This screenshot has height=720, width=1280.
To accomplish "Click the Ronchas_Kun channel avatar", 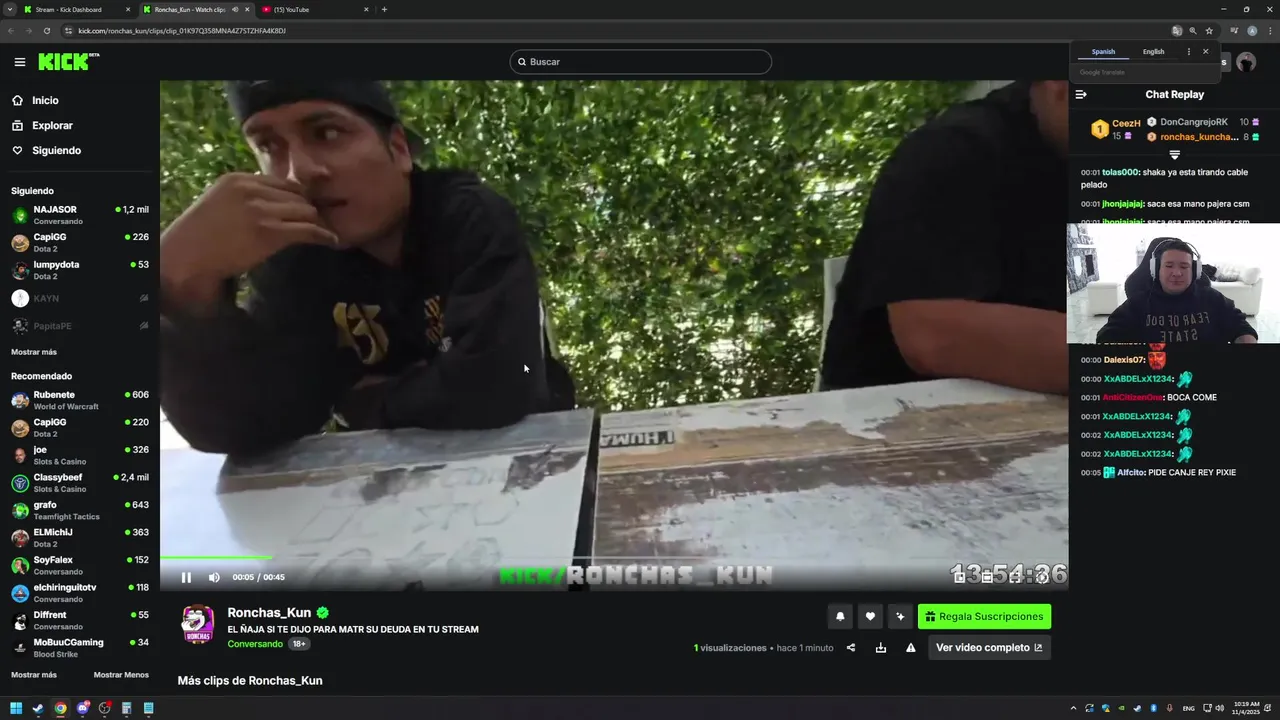I will click(197, 624).
